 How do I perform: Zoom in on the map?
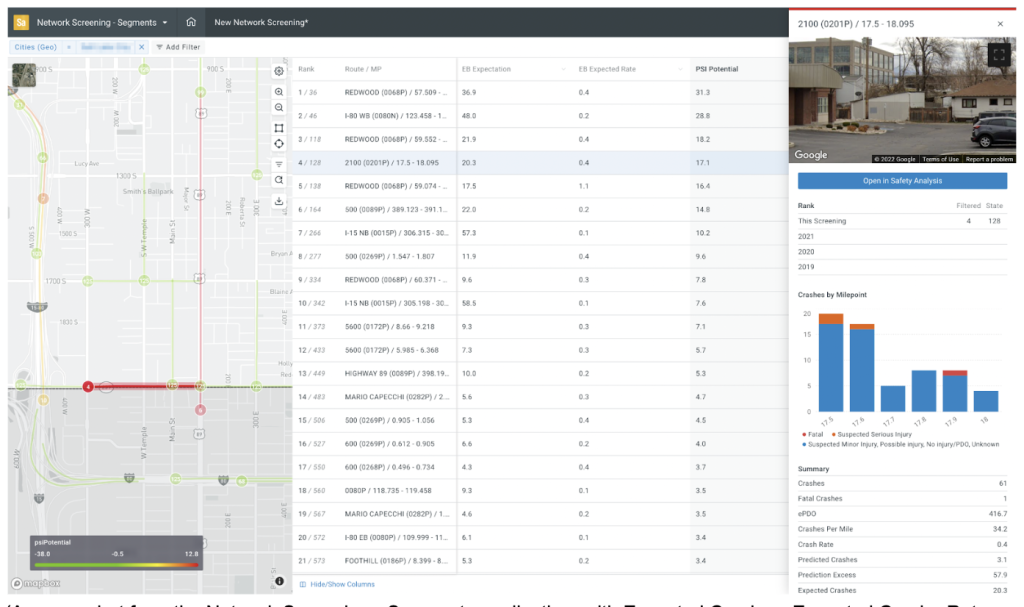(279, 91)
